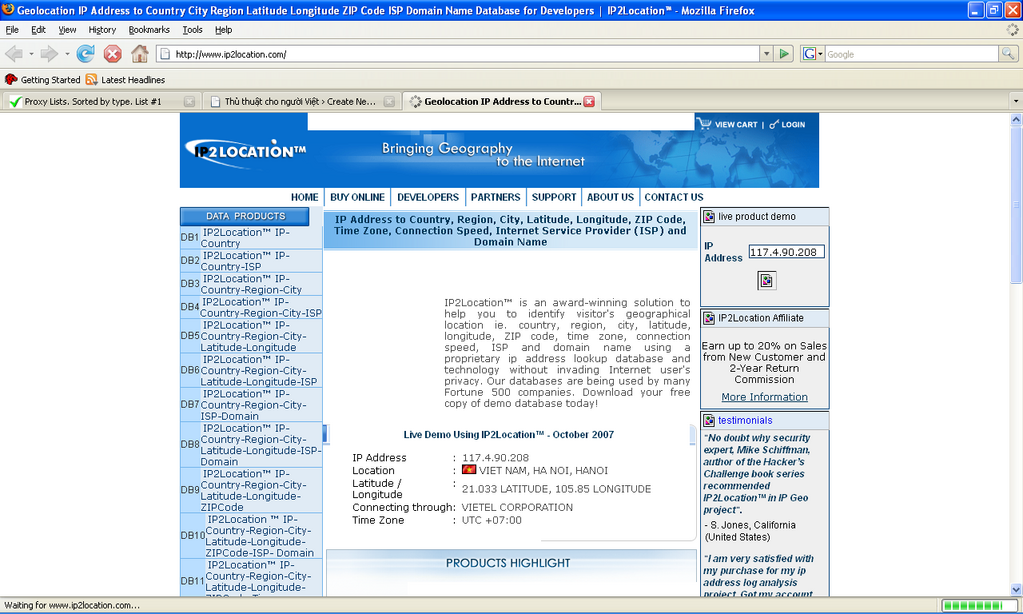Open the Tools menu
Image resolution: width=1023 pixels, height=614 pixels.
(x=192, y=29)
